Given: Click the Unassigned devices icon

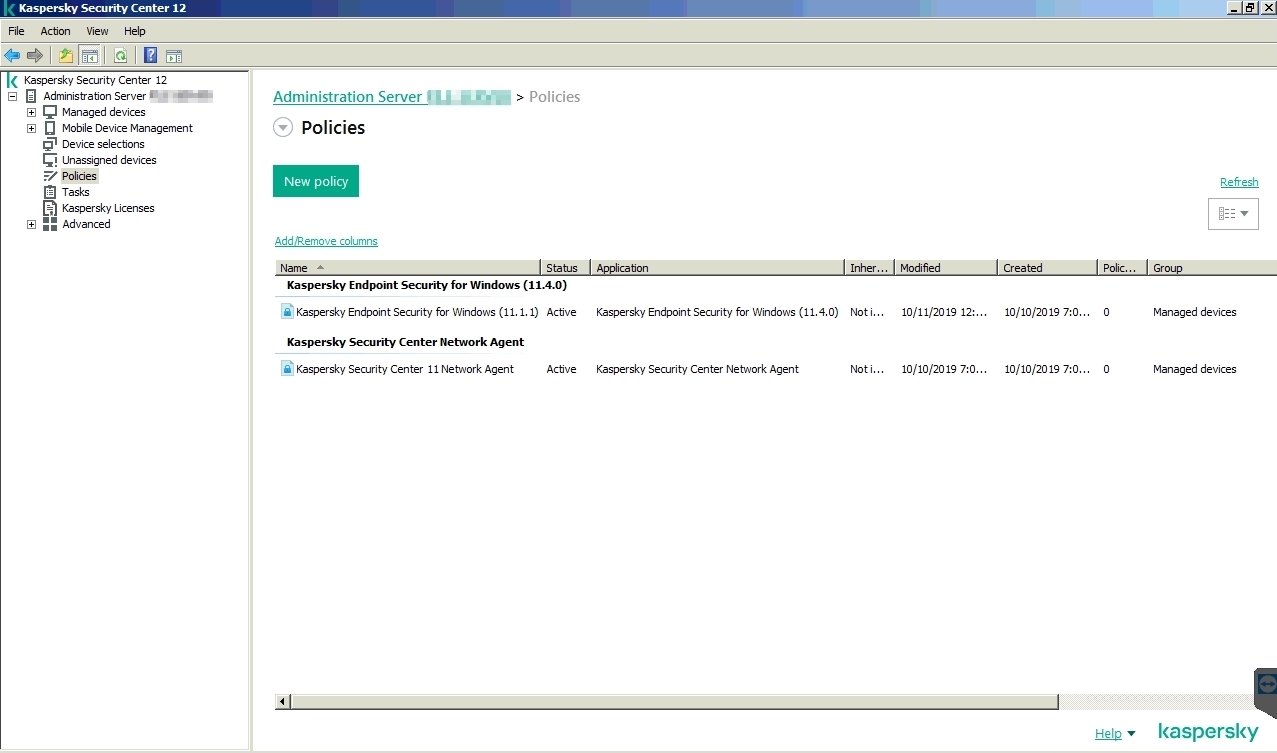Looking at the screenshot, I should pyautogui.click(x=50, y=160).
